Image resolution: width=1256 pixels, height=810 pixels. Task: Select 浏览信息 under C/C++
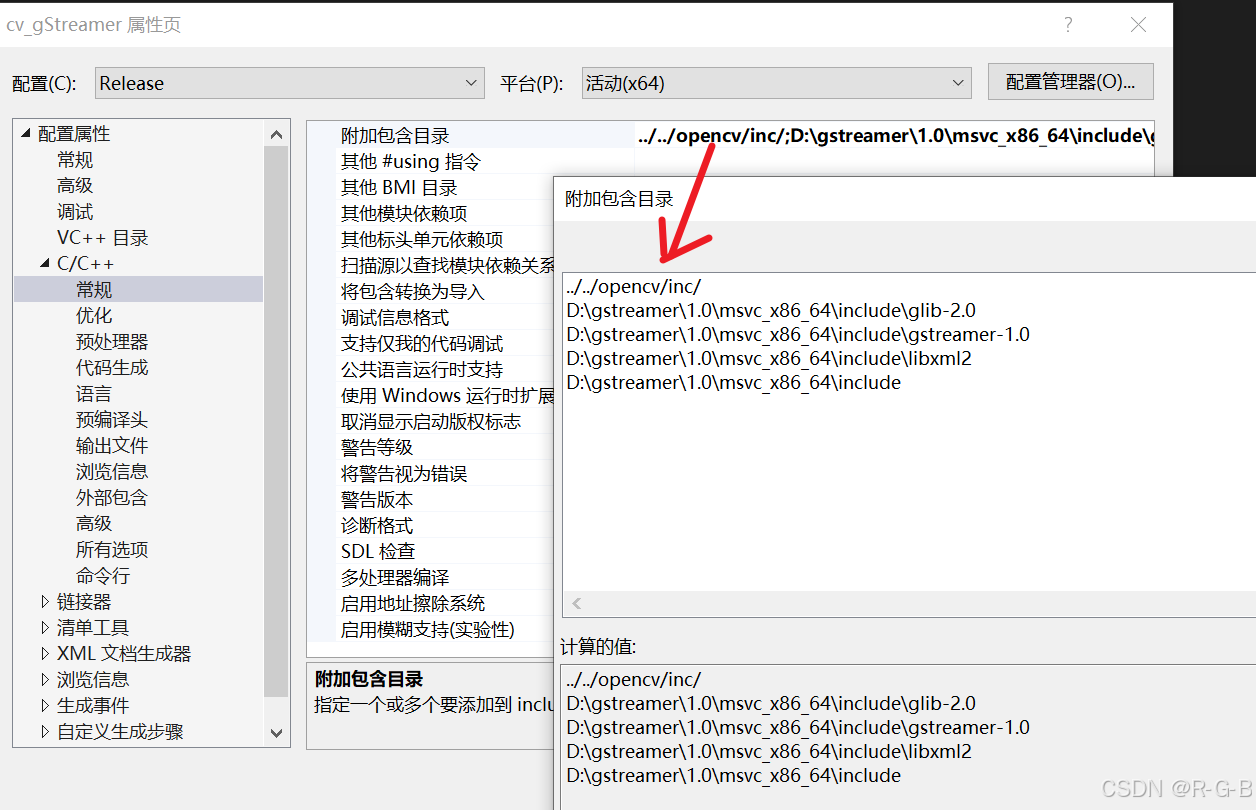coord(112,472)
